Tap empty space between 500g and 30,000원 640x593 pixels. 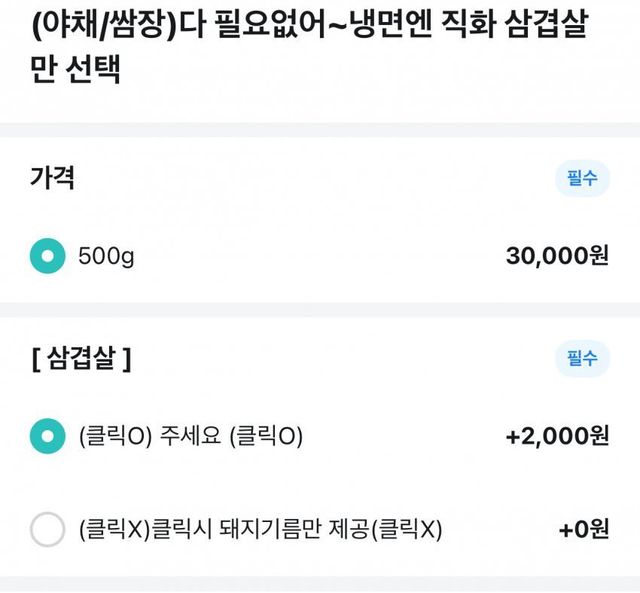pyautogui.click(x=320, y=256)
